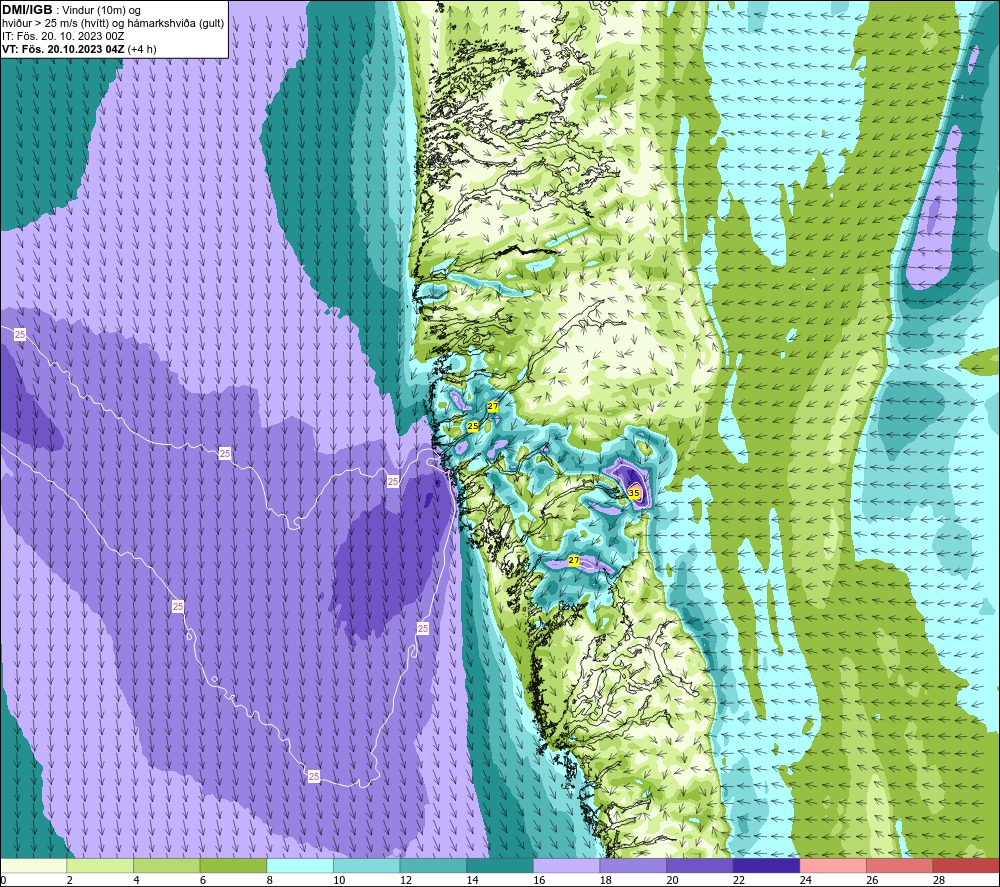Pick the teal 12–14 m/s legend swatch
1000x887 pixels.
[x=433, y=865]
